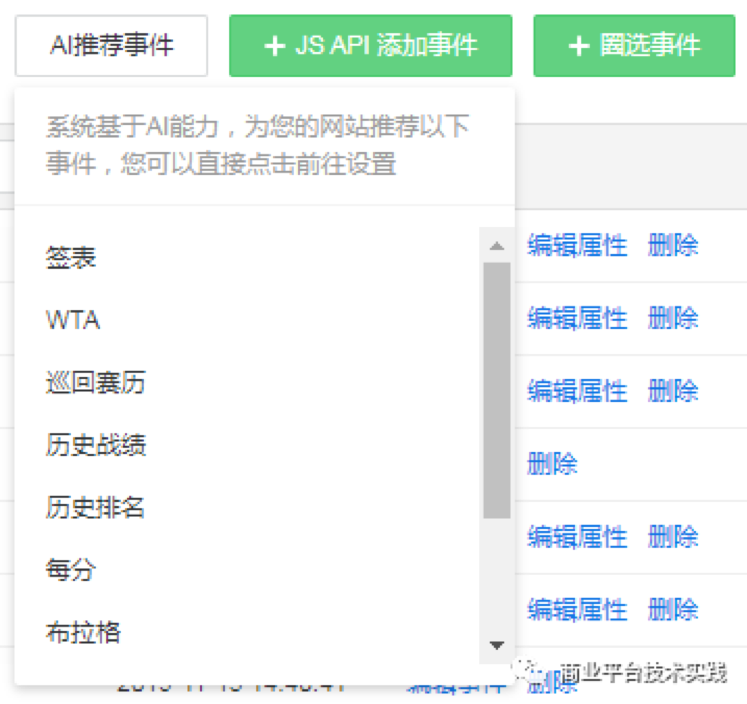
Task: Click the scrollbar up arrow
Action: click(497, 246)
